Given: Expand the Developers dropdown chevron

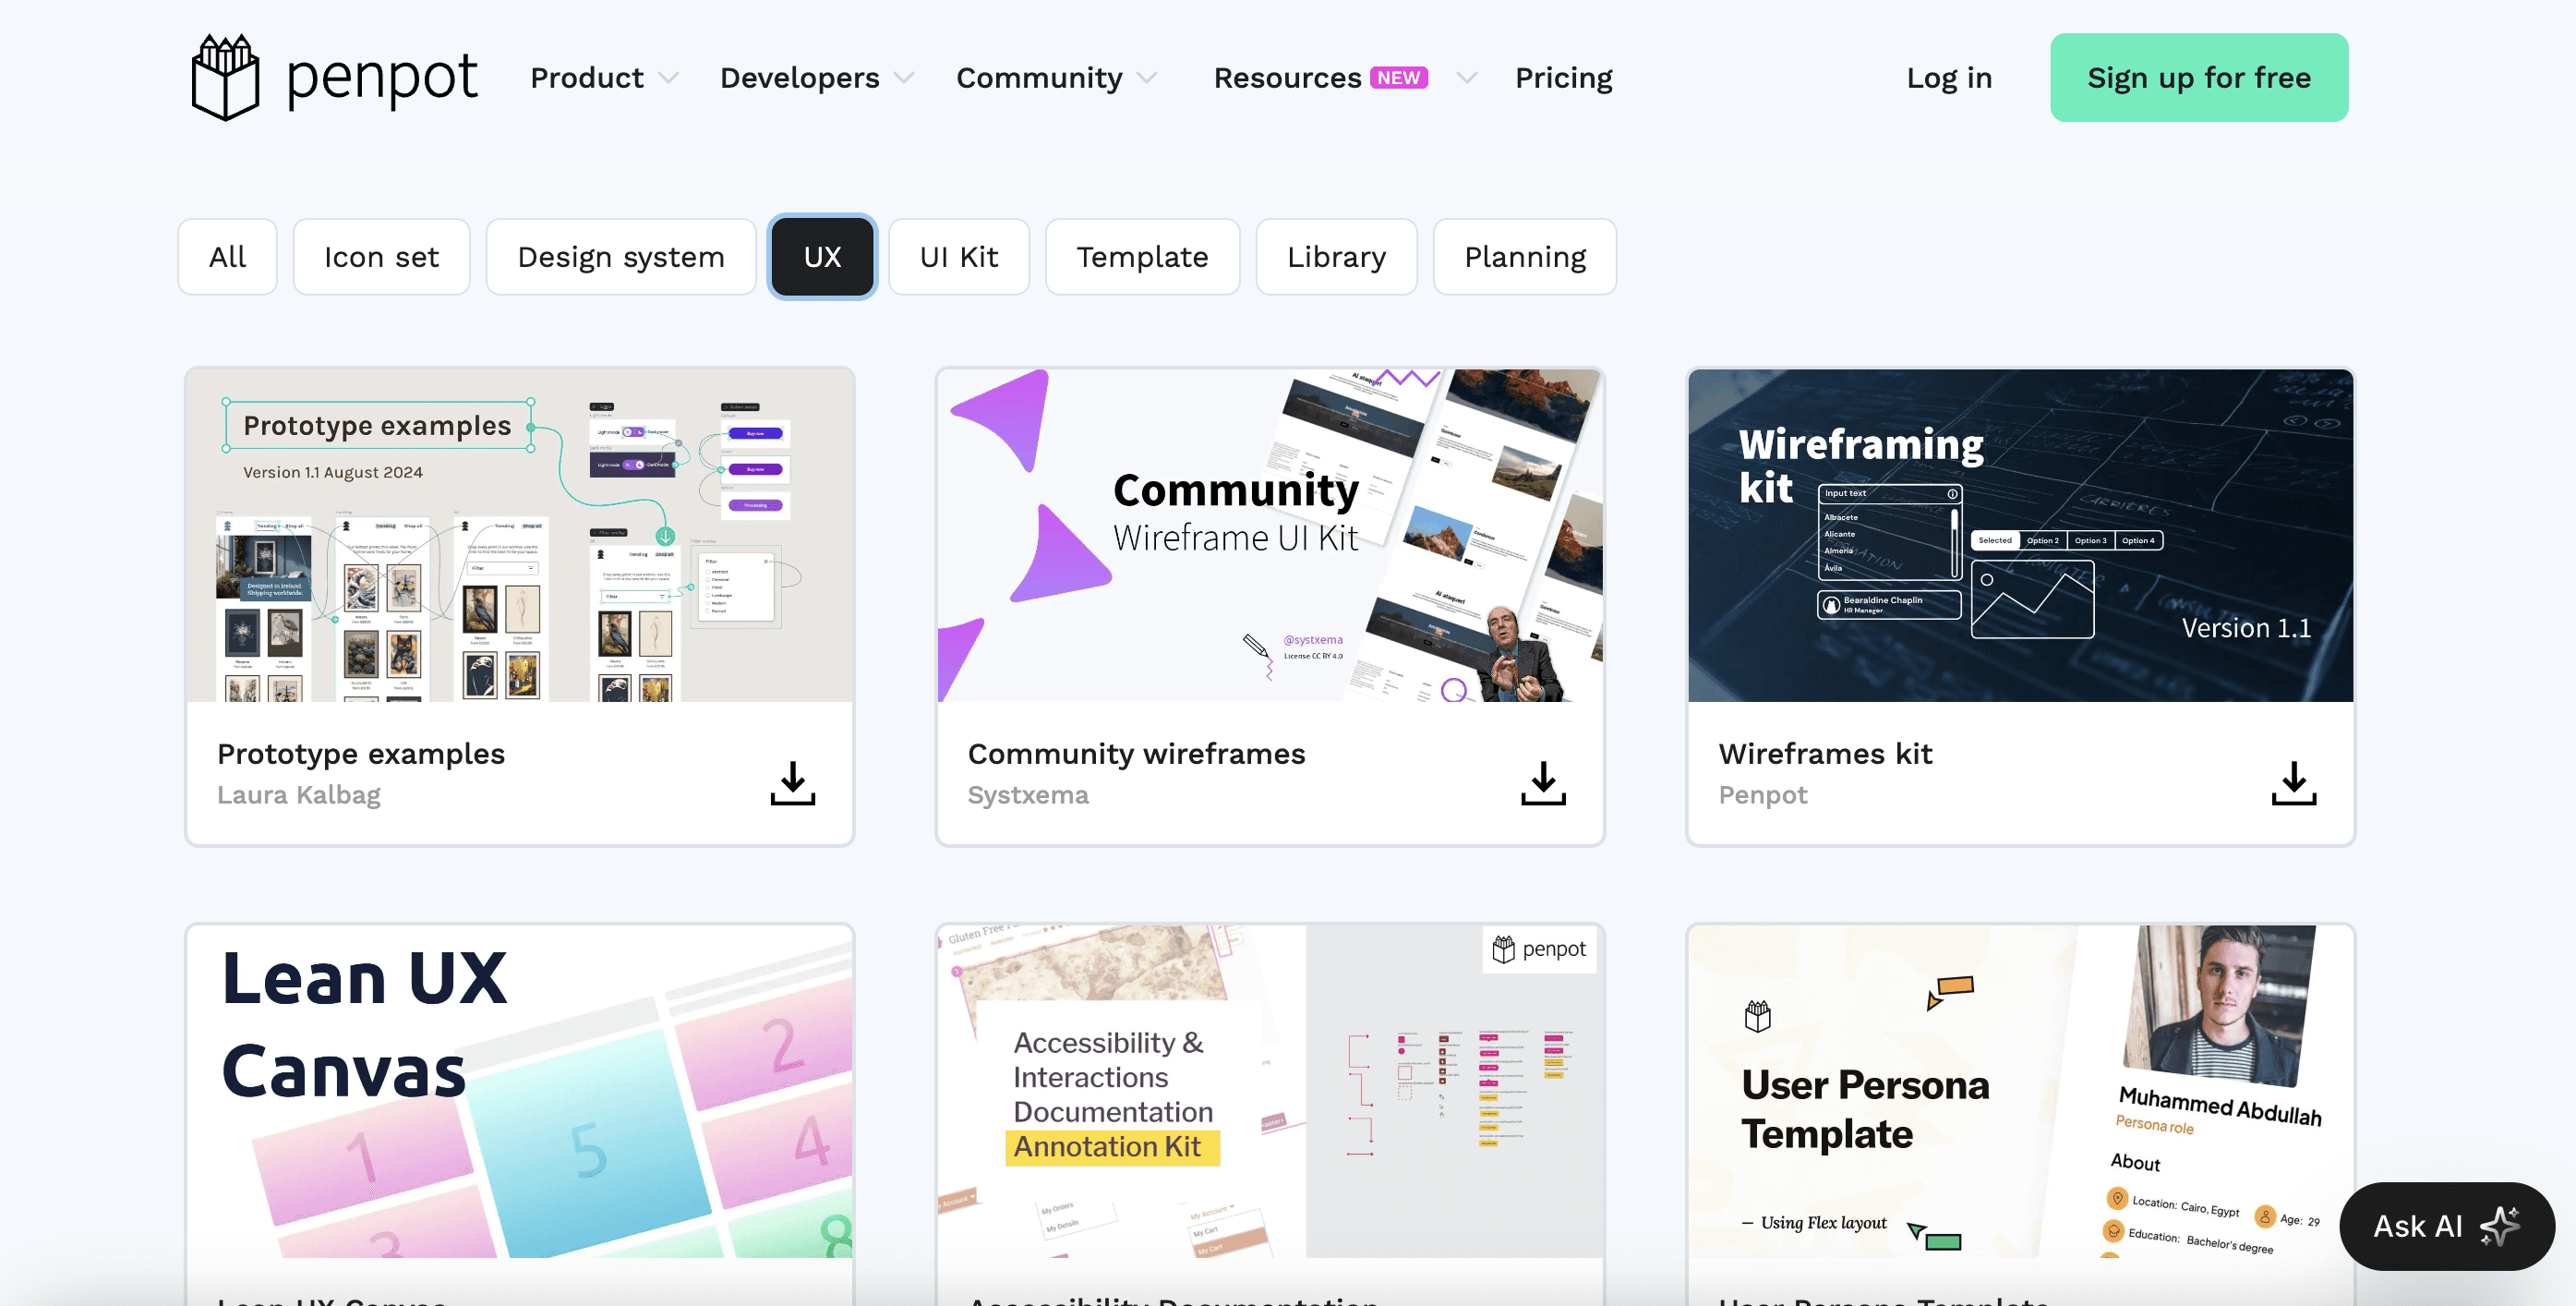Looking at the screenshot, I should point(904,78).
